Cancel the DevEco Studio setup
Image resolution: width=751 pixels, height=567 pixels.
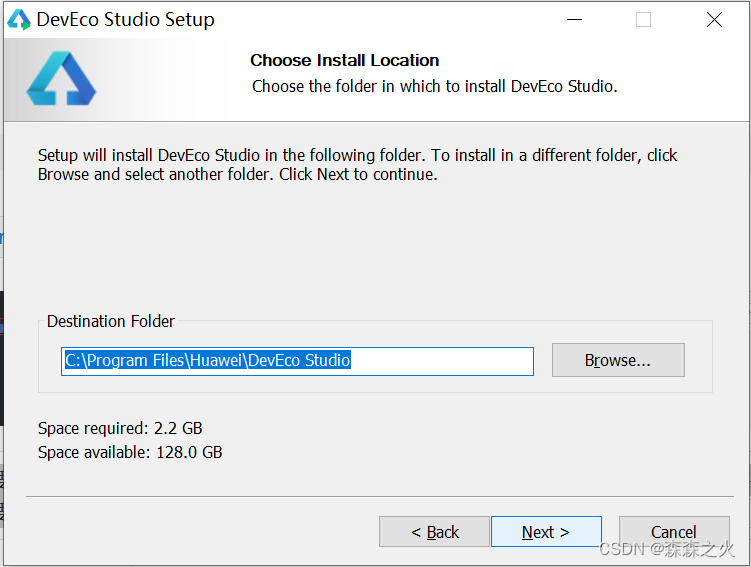tap(674, 532)
